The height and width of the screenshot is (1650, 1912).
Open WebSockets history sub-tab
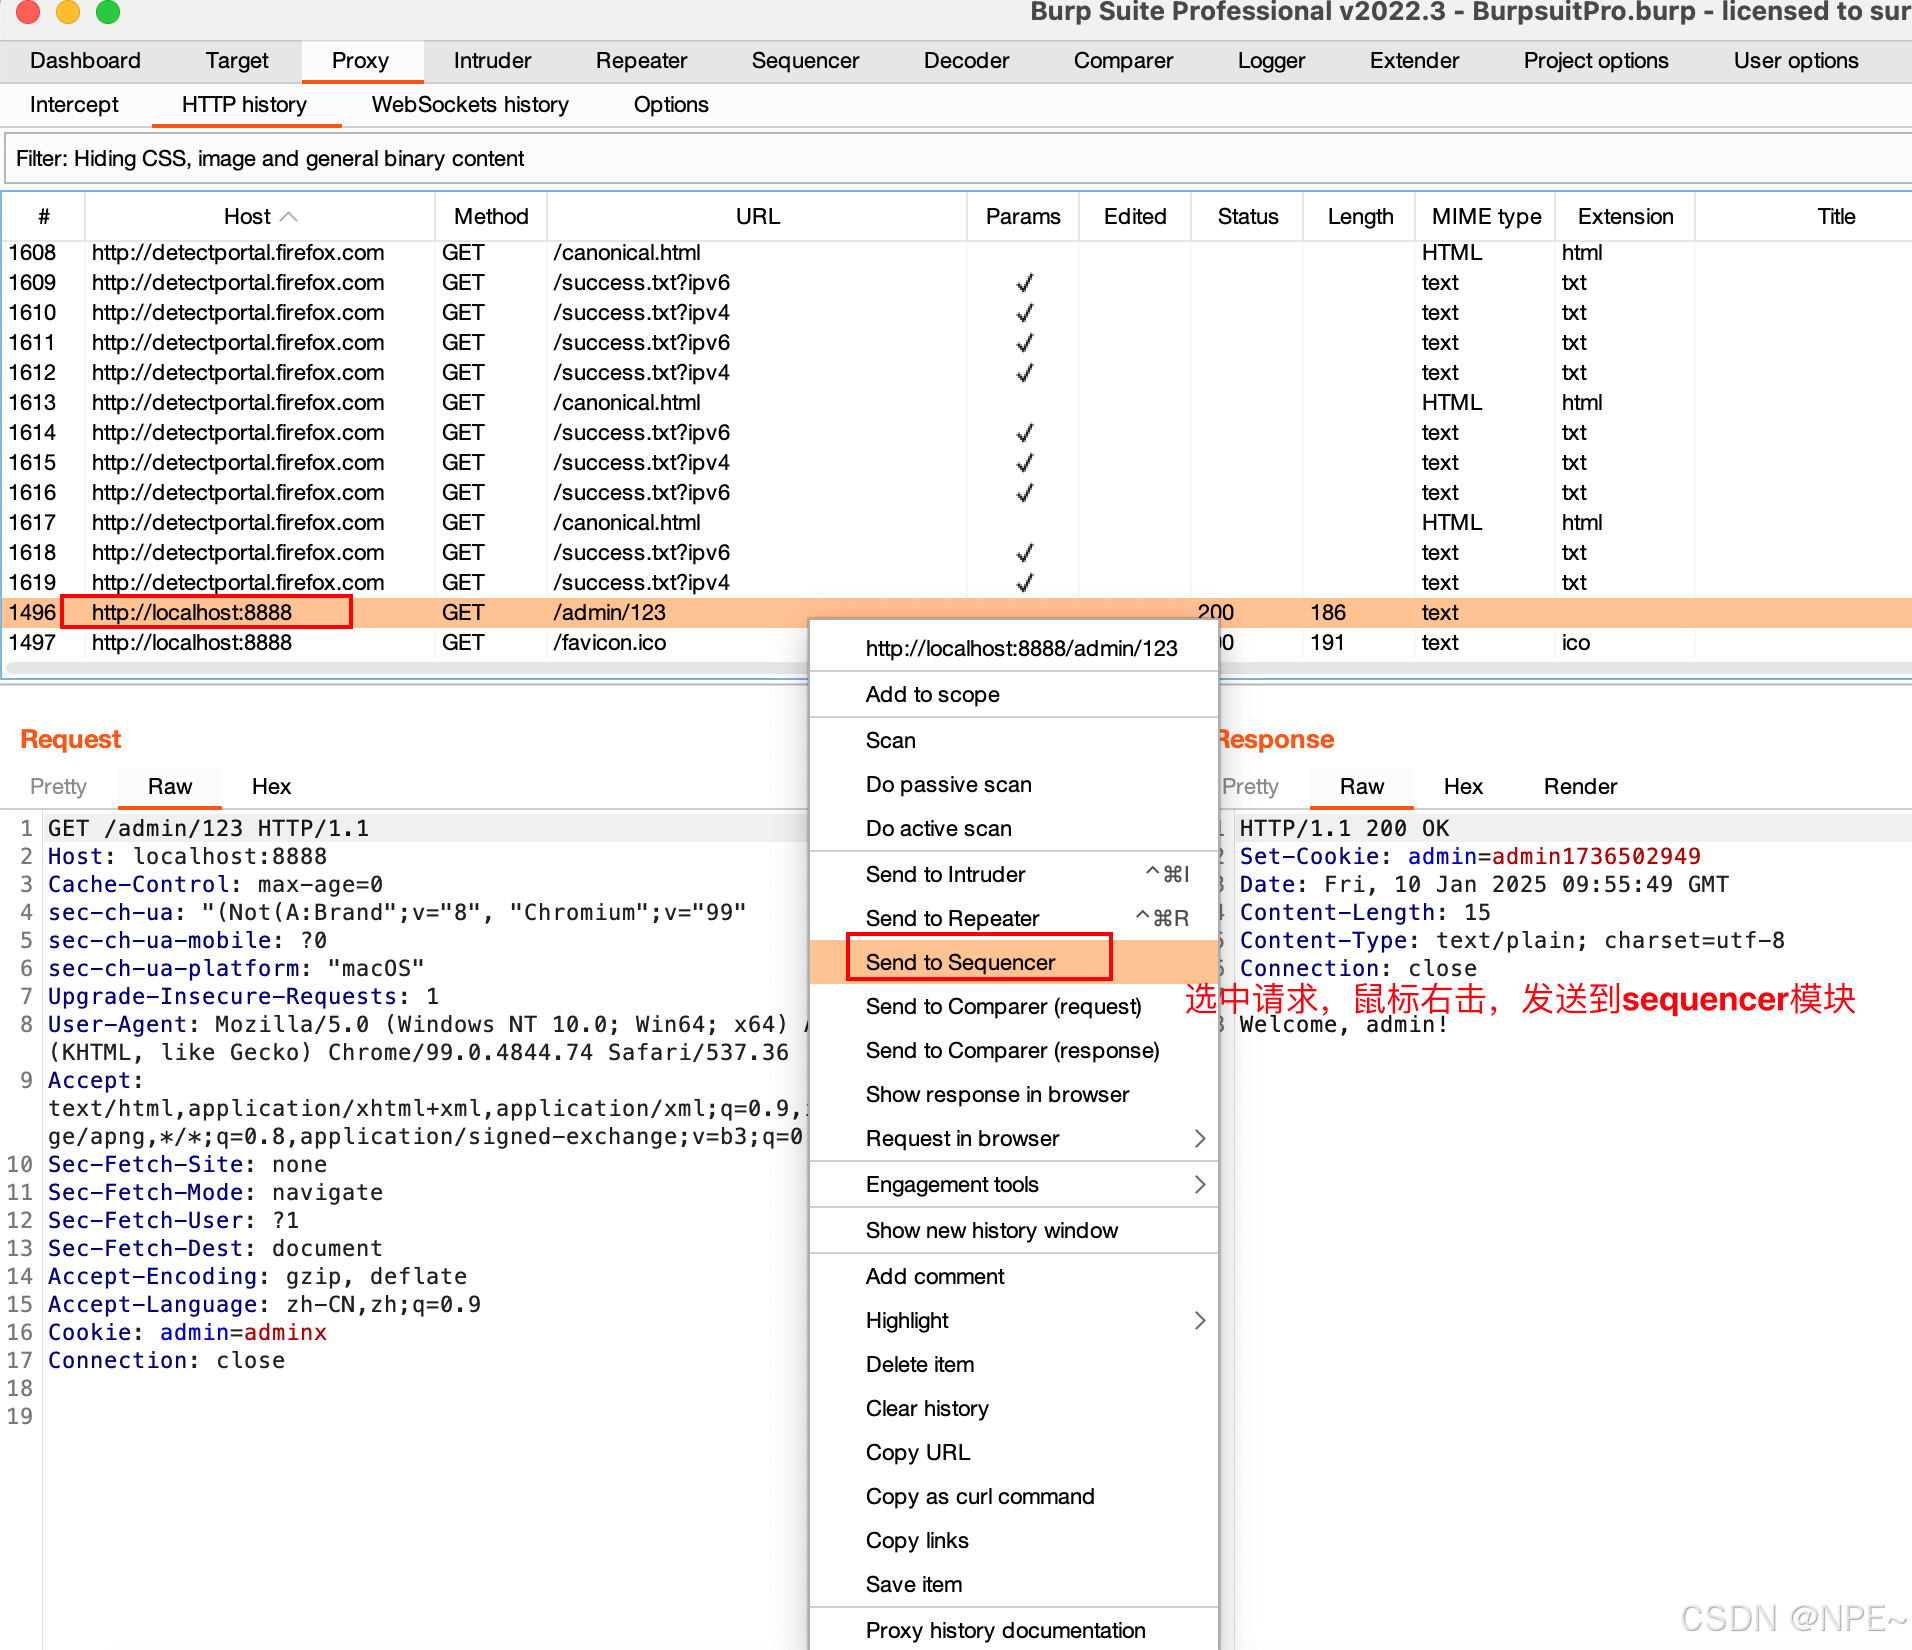470,105
